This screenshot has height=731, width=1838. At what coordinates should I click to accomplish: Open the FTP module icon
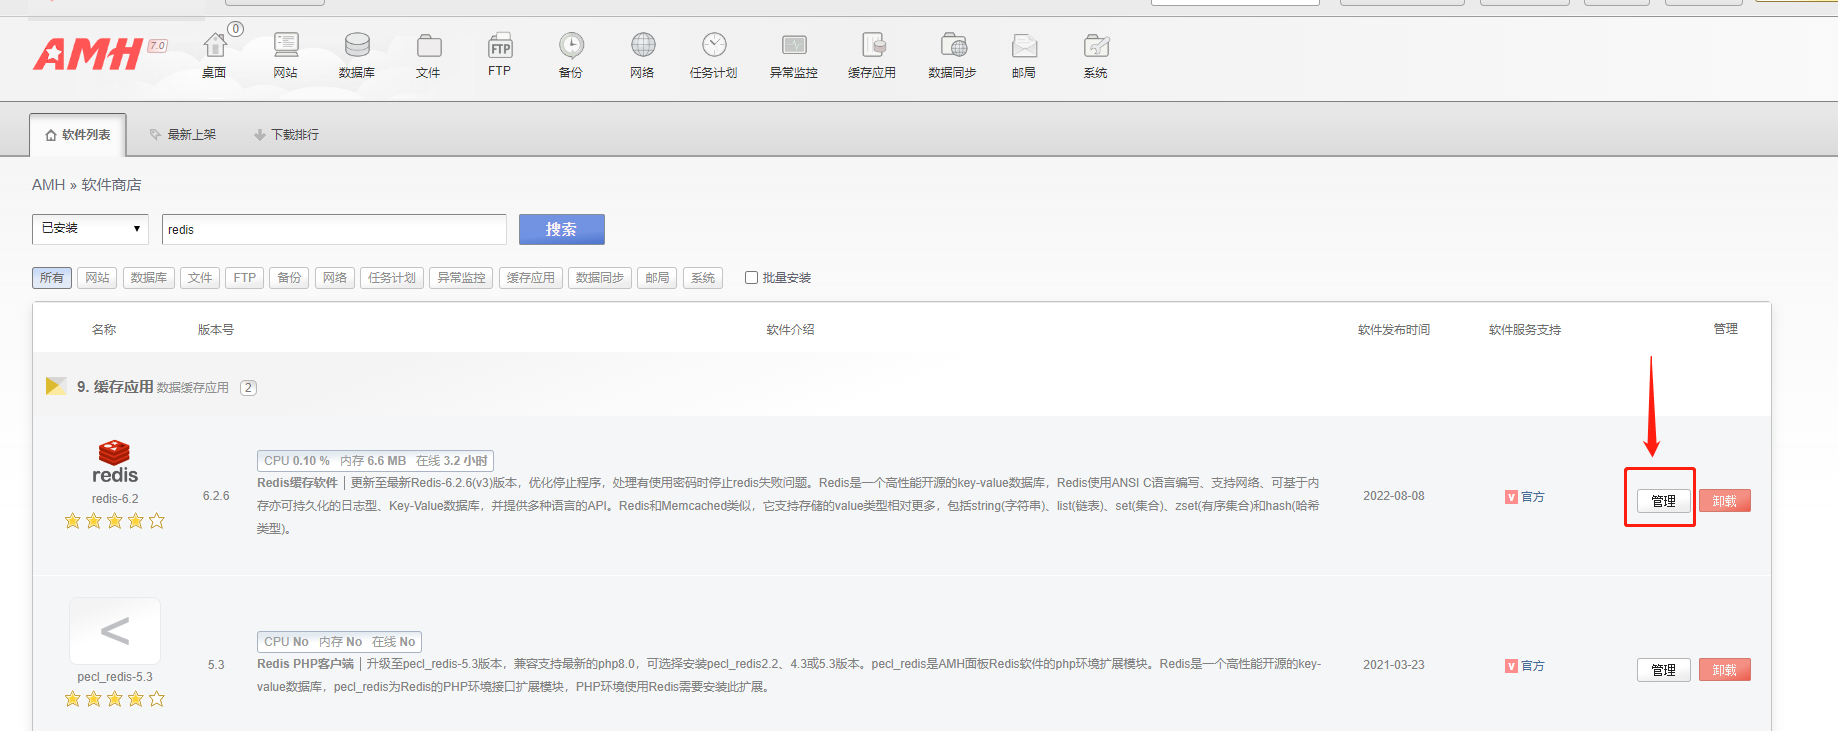500,46
